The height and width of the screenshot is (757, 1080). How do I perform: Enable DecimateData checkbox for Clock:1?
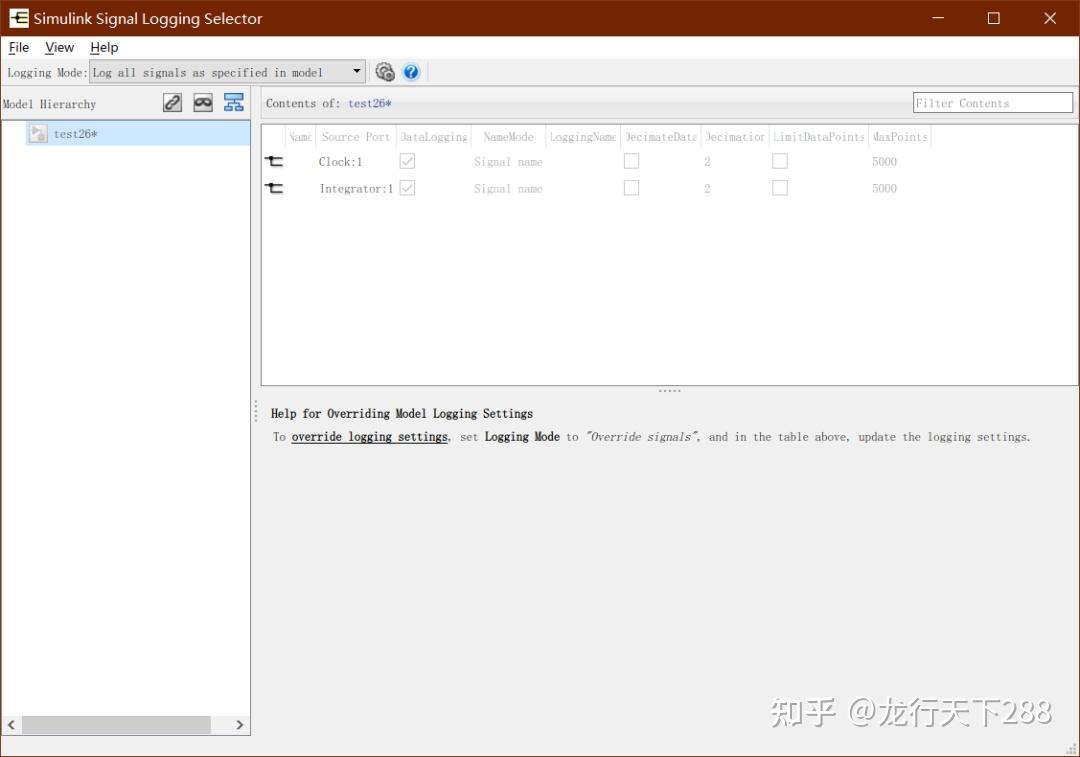coord(631,161)
